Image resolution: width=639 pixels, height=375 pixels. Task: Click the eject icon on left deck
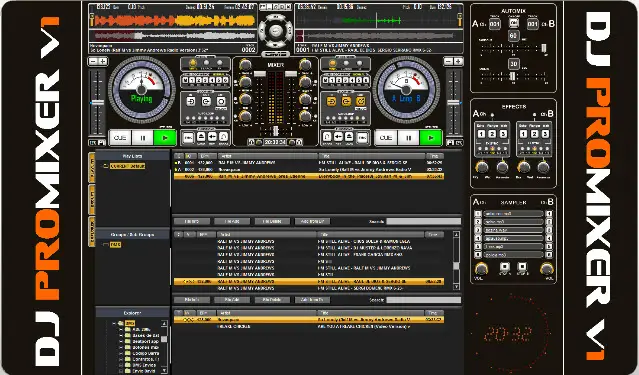point(201,137)
